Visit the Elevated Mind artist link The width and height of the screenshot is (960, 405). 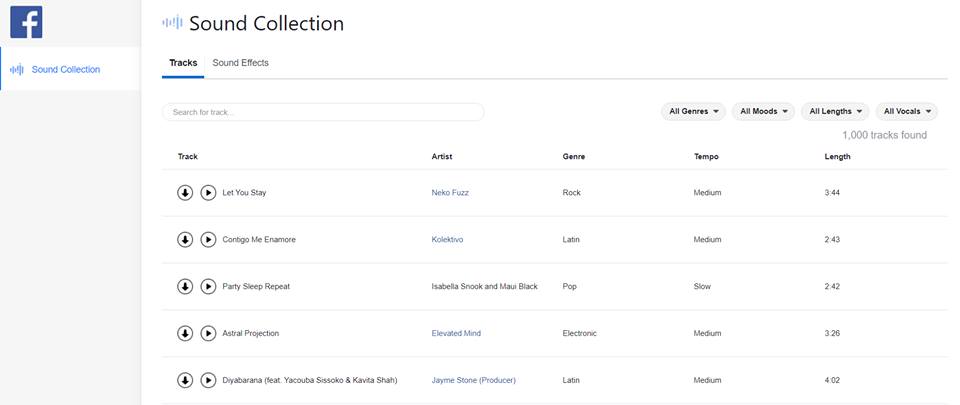coord(456,333)
